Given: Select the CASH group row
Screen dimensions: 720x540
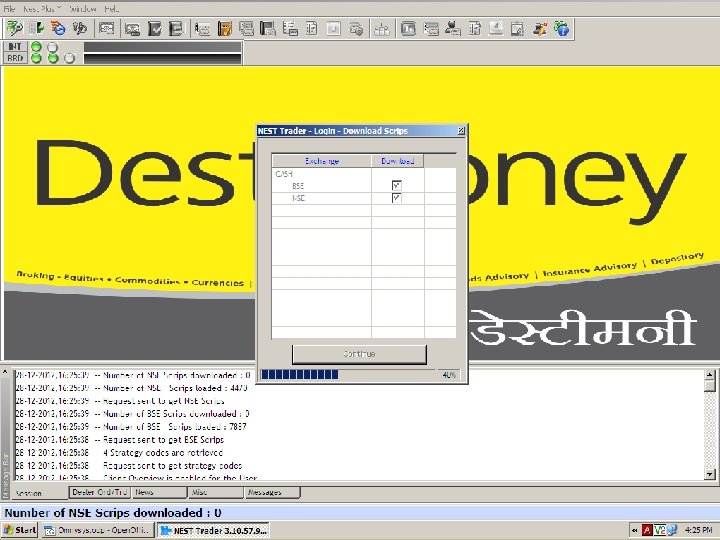Looking at the screenshot, I should coord(284,174).
